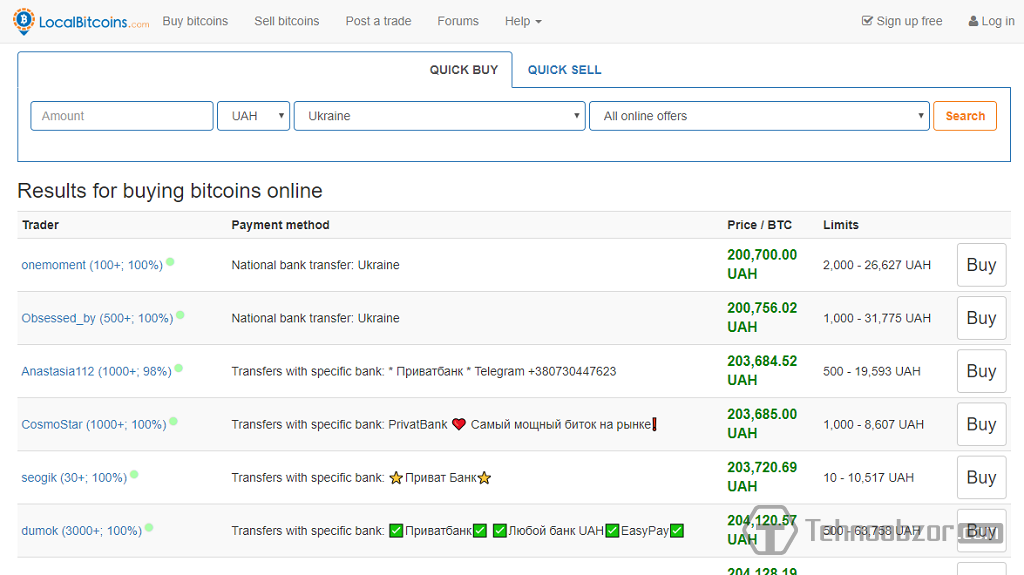The height and width of the screenshot is (575, 1024).
Task: Open Buy bitcoins page
Action: 195,21
